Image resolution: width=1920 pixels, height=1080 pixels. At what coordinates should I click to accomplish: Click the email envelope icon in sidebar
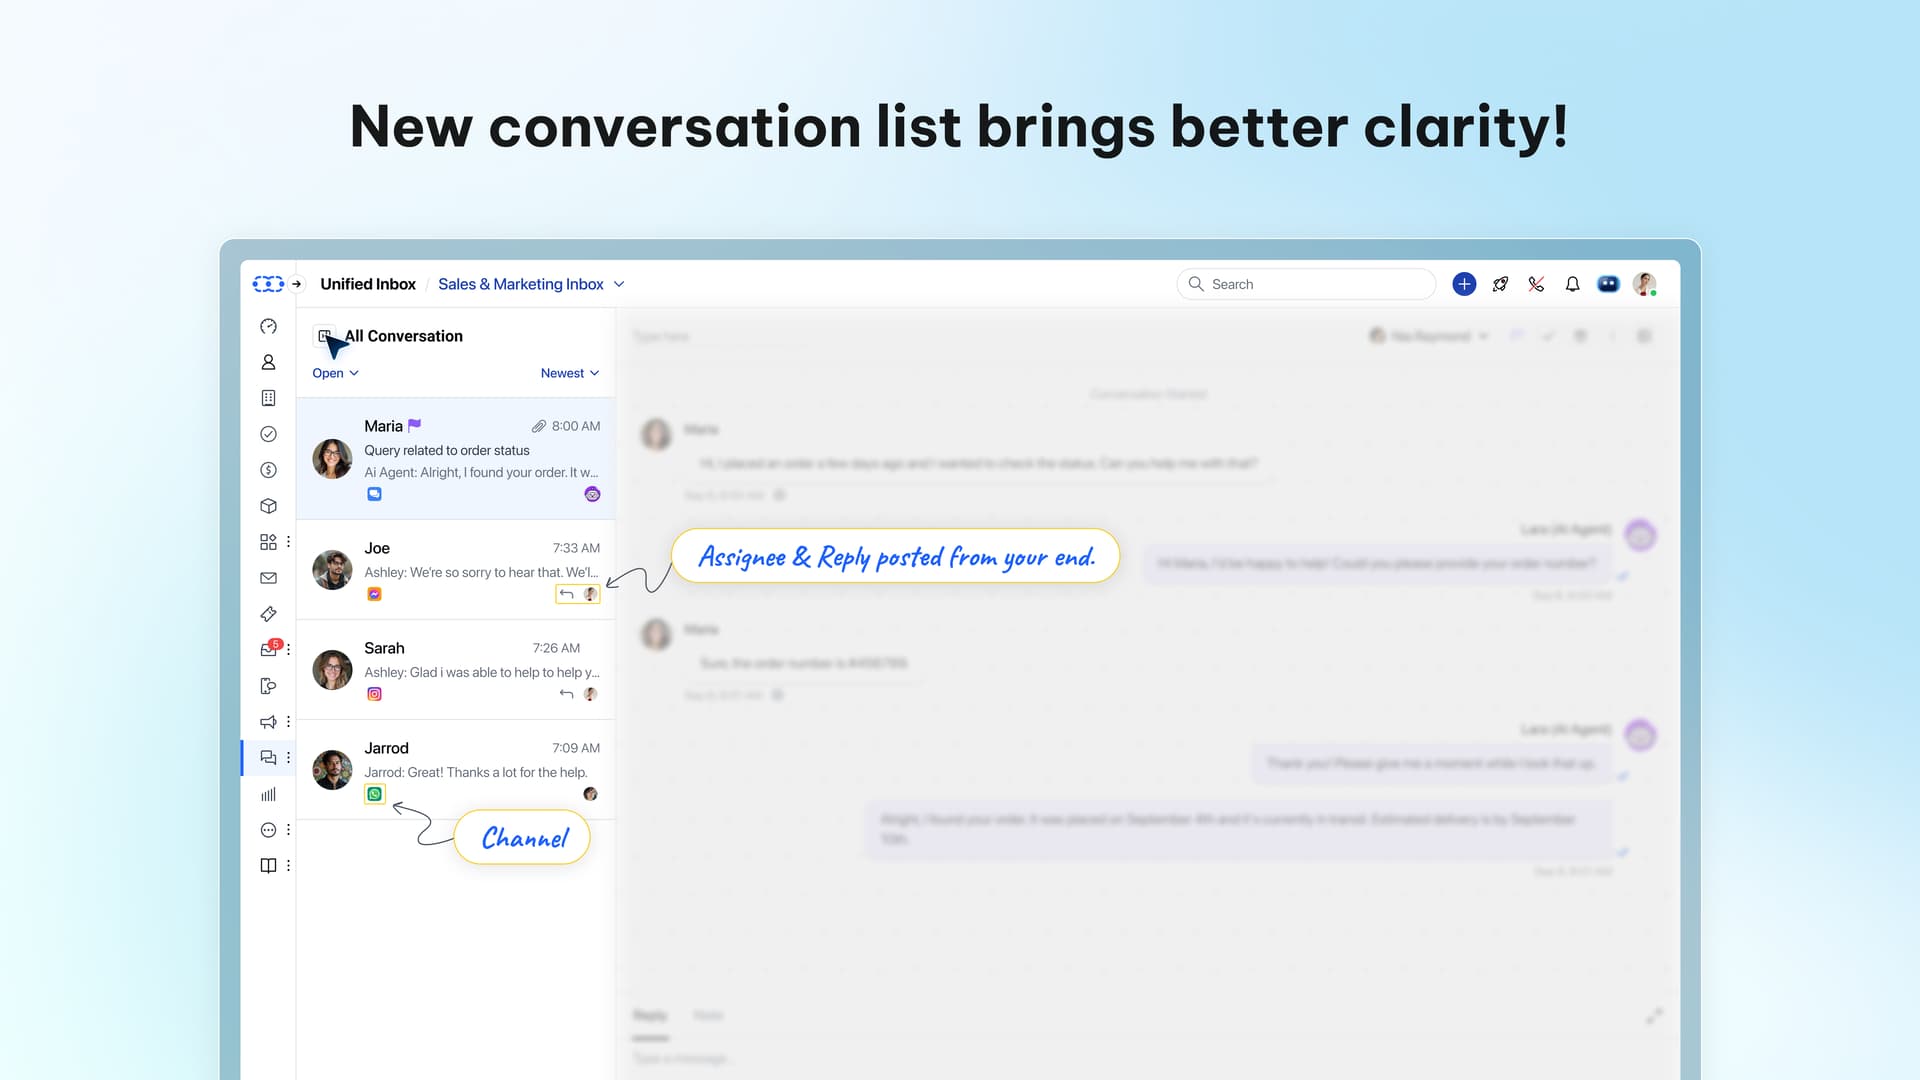coord(268,578)
